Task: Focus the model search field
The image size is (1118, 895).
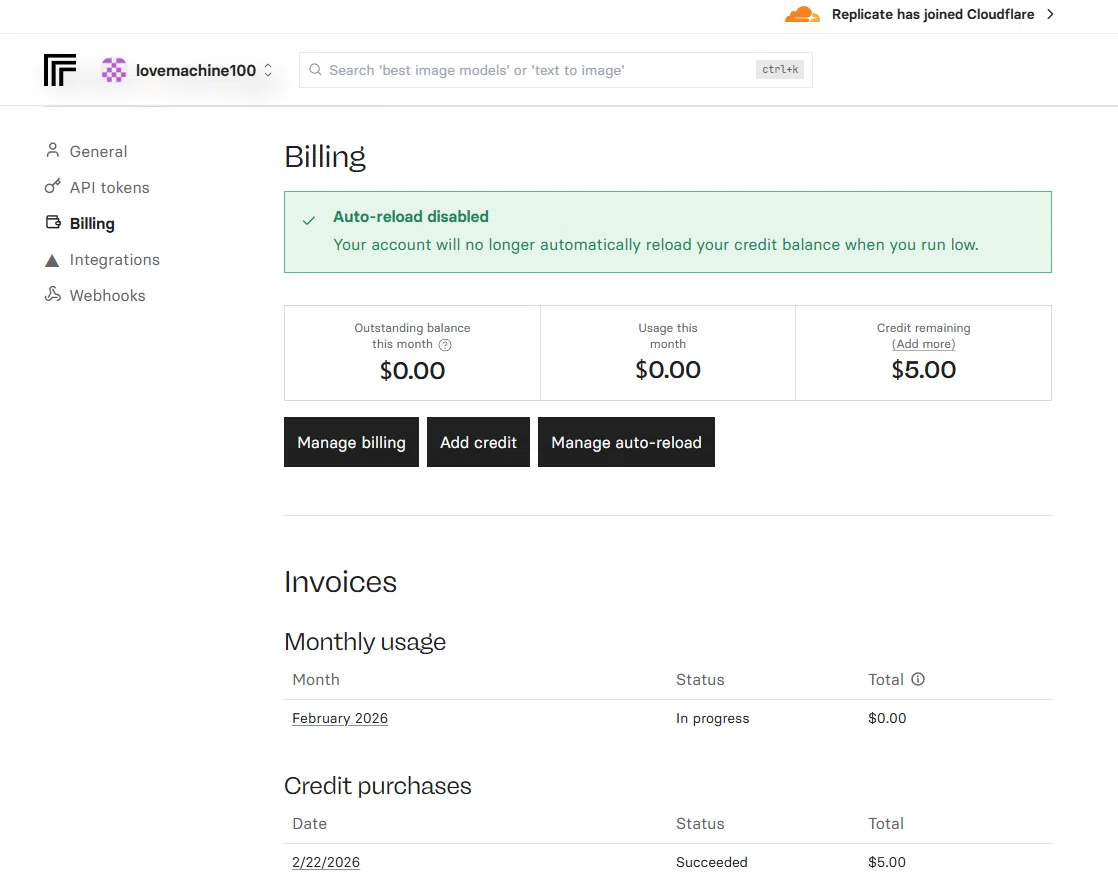Action: [555, 70]
